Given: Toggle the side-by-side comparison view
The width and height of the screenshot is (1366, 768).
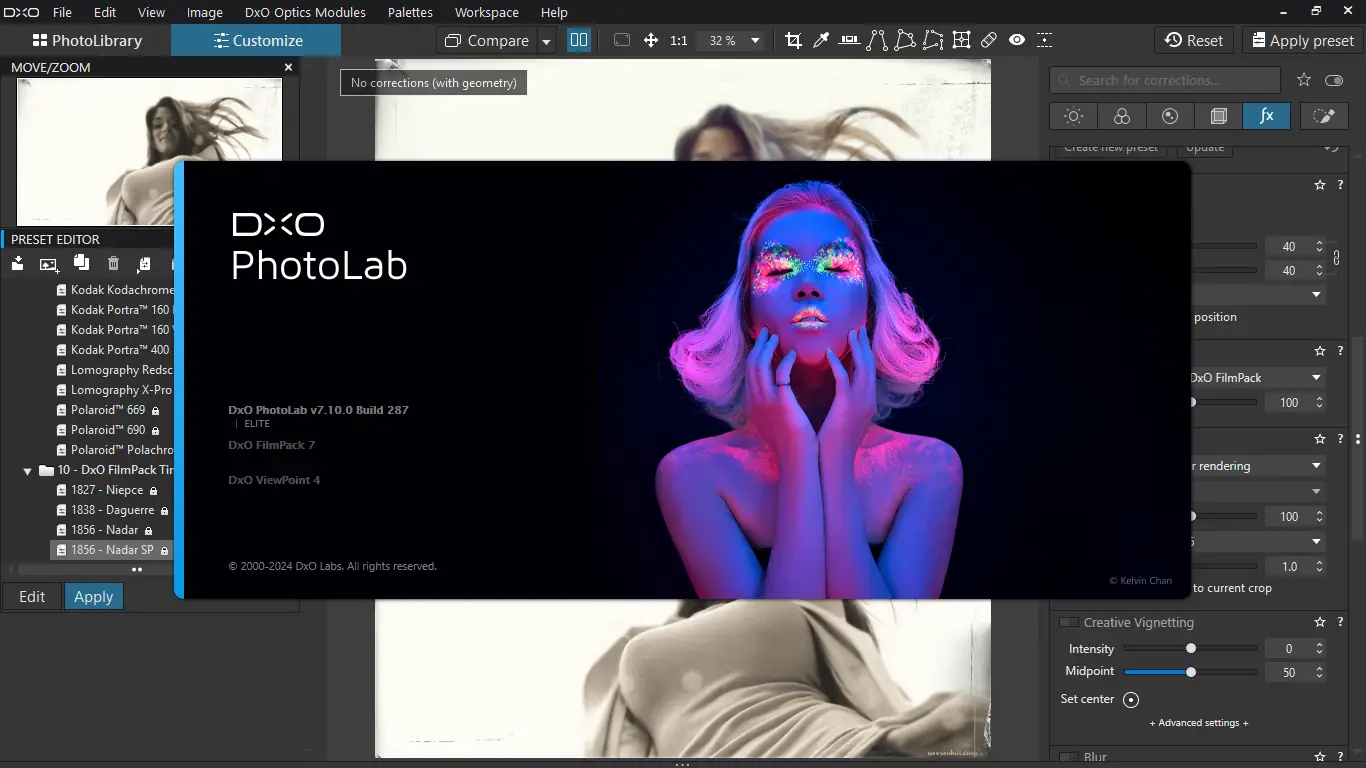Looking at the screenshot, I should pyautogui.click(x=579, y=41).
